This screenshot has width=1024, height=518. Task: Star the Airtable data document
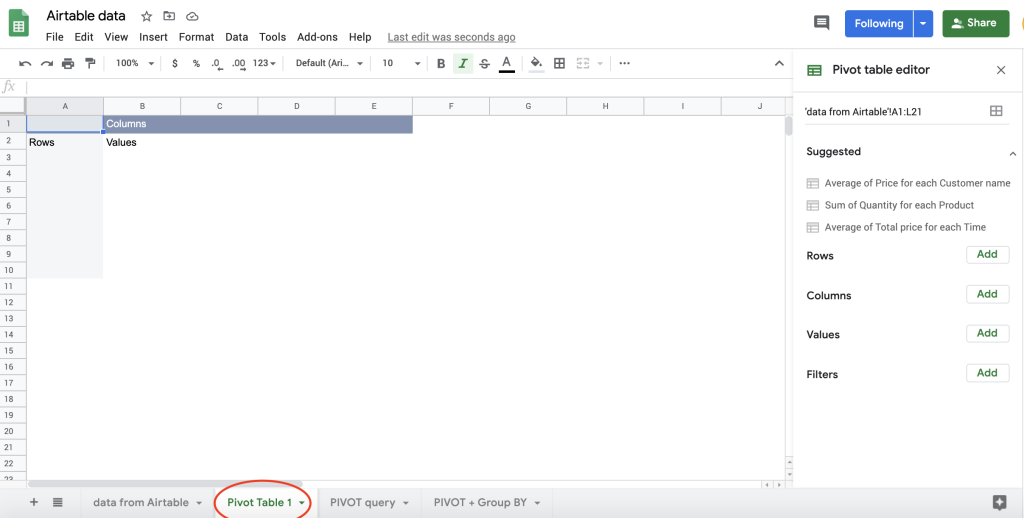coord(146,16)
